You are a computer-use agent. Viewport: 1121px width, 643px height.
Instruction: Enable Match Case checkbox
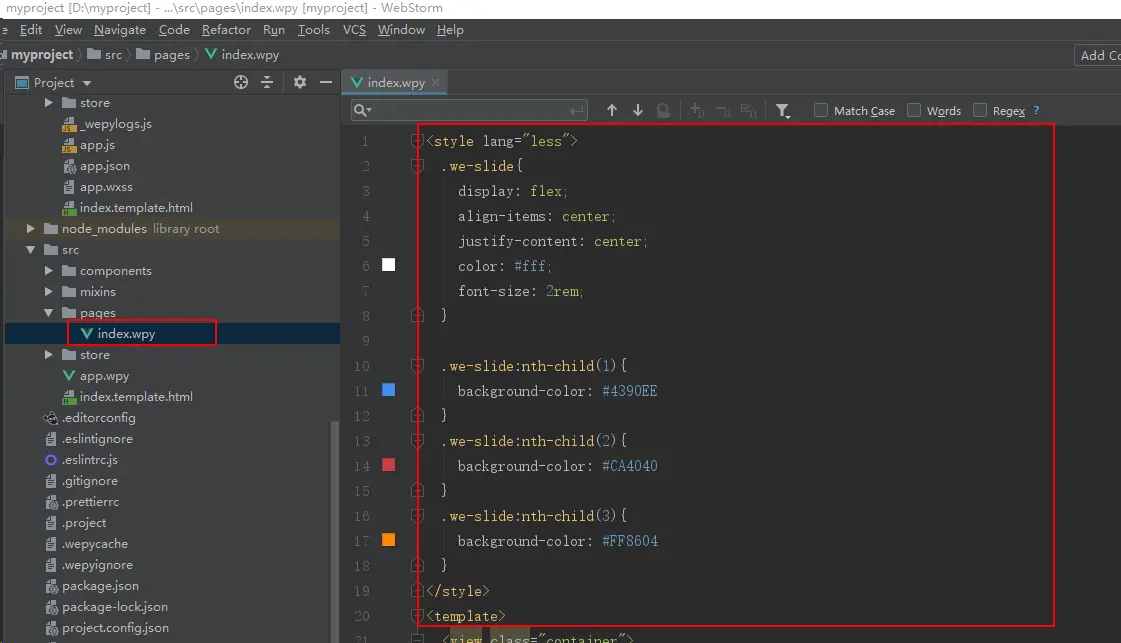tap(821, 110)
